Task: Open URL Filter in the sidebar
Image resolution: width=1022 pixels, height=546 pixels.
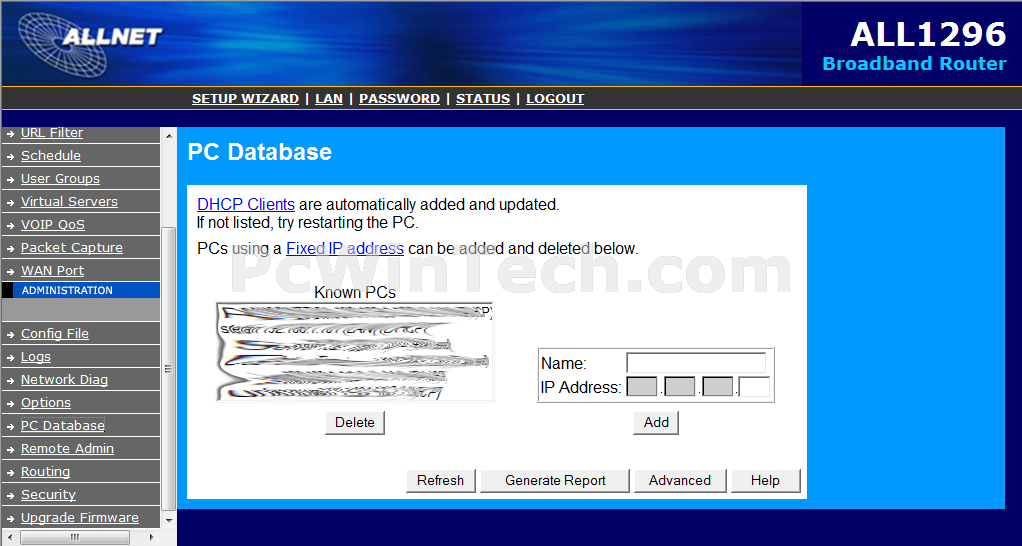Action: pyautogui.click(x=52, y=133)
